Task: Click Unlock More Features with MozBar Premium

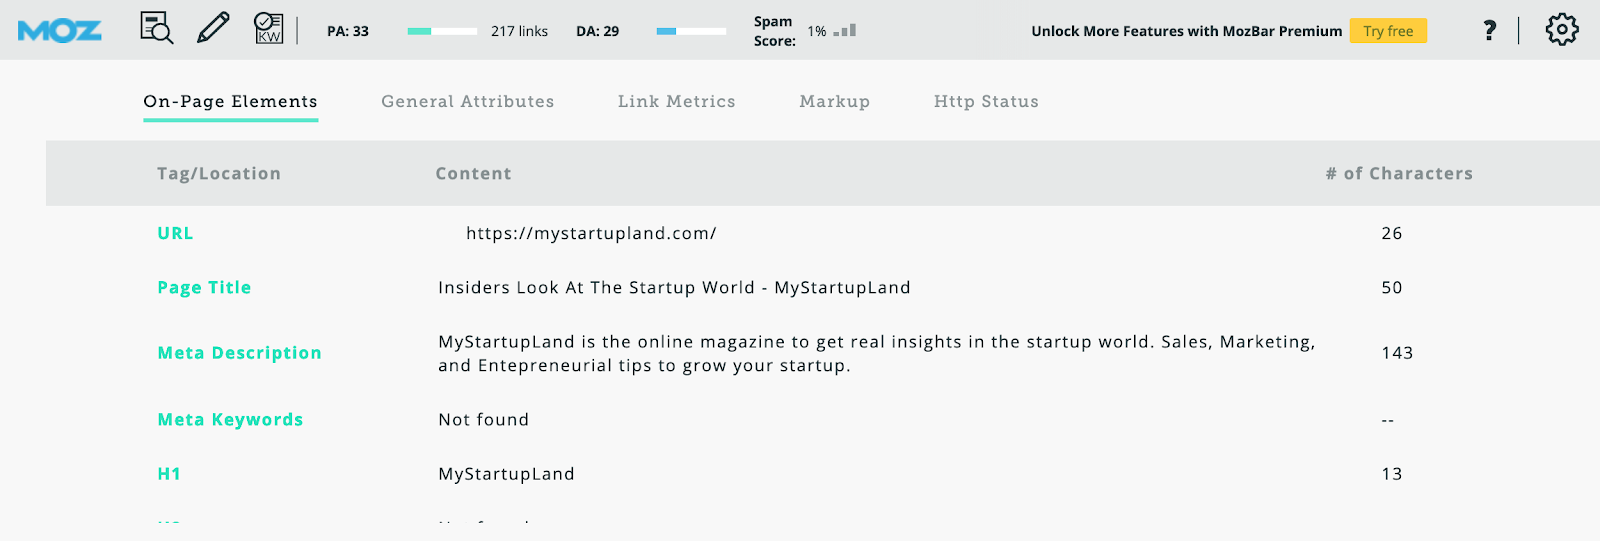Action: pyautogui.click(x=1187, y=31)
